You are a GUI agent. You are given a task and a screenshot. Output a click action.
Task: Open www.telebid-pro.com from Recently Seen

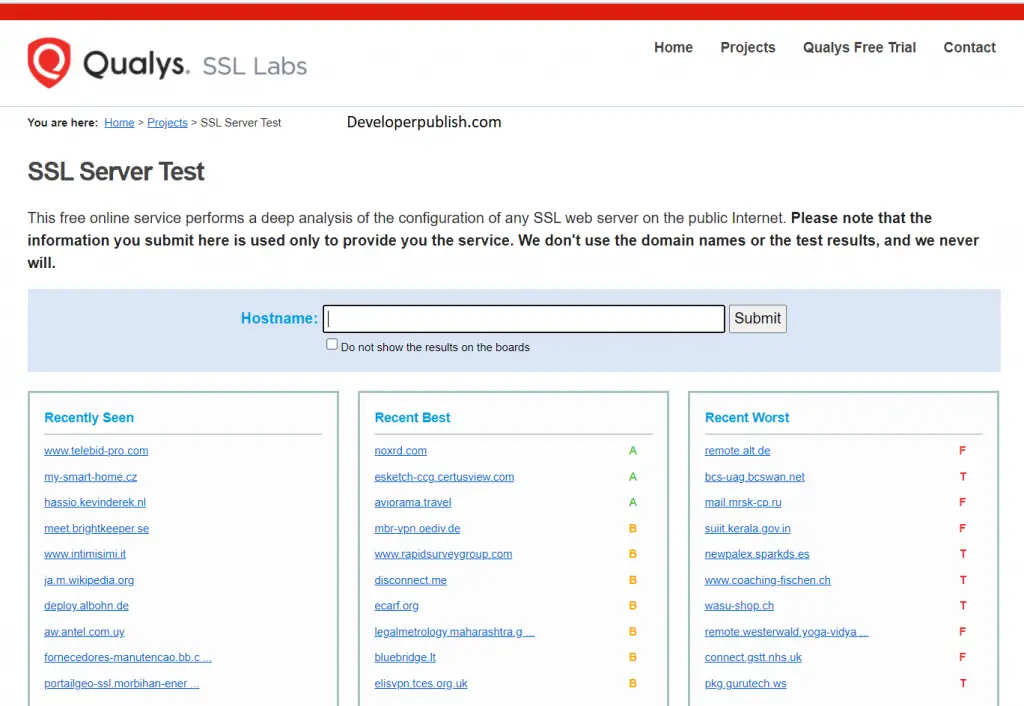tap(96, 451)
